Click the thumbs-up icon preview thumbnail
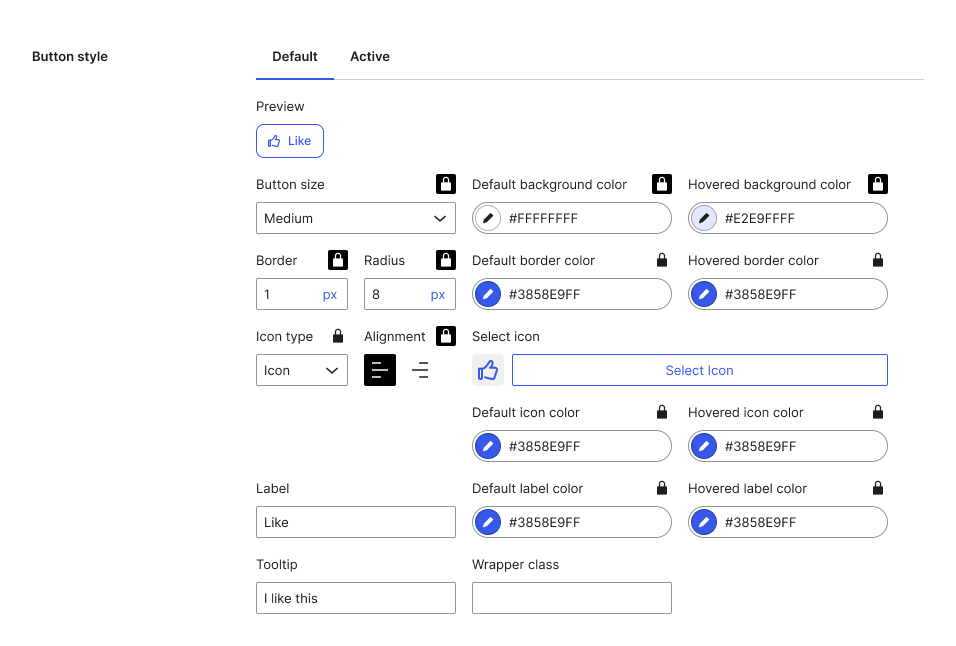 pyautogui.click(x=488, y=370)
